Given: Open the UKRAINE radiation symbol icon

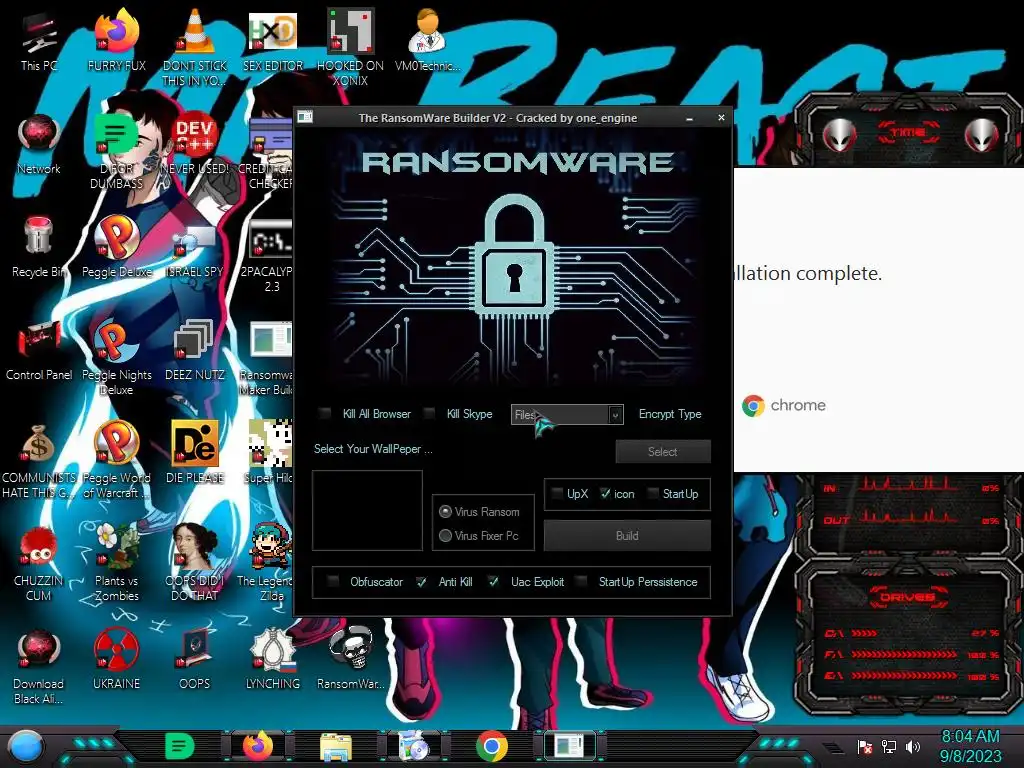Looking at the screenshot, I should pyautogui.click(x=116, y=649).
